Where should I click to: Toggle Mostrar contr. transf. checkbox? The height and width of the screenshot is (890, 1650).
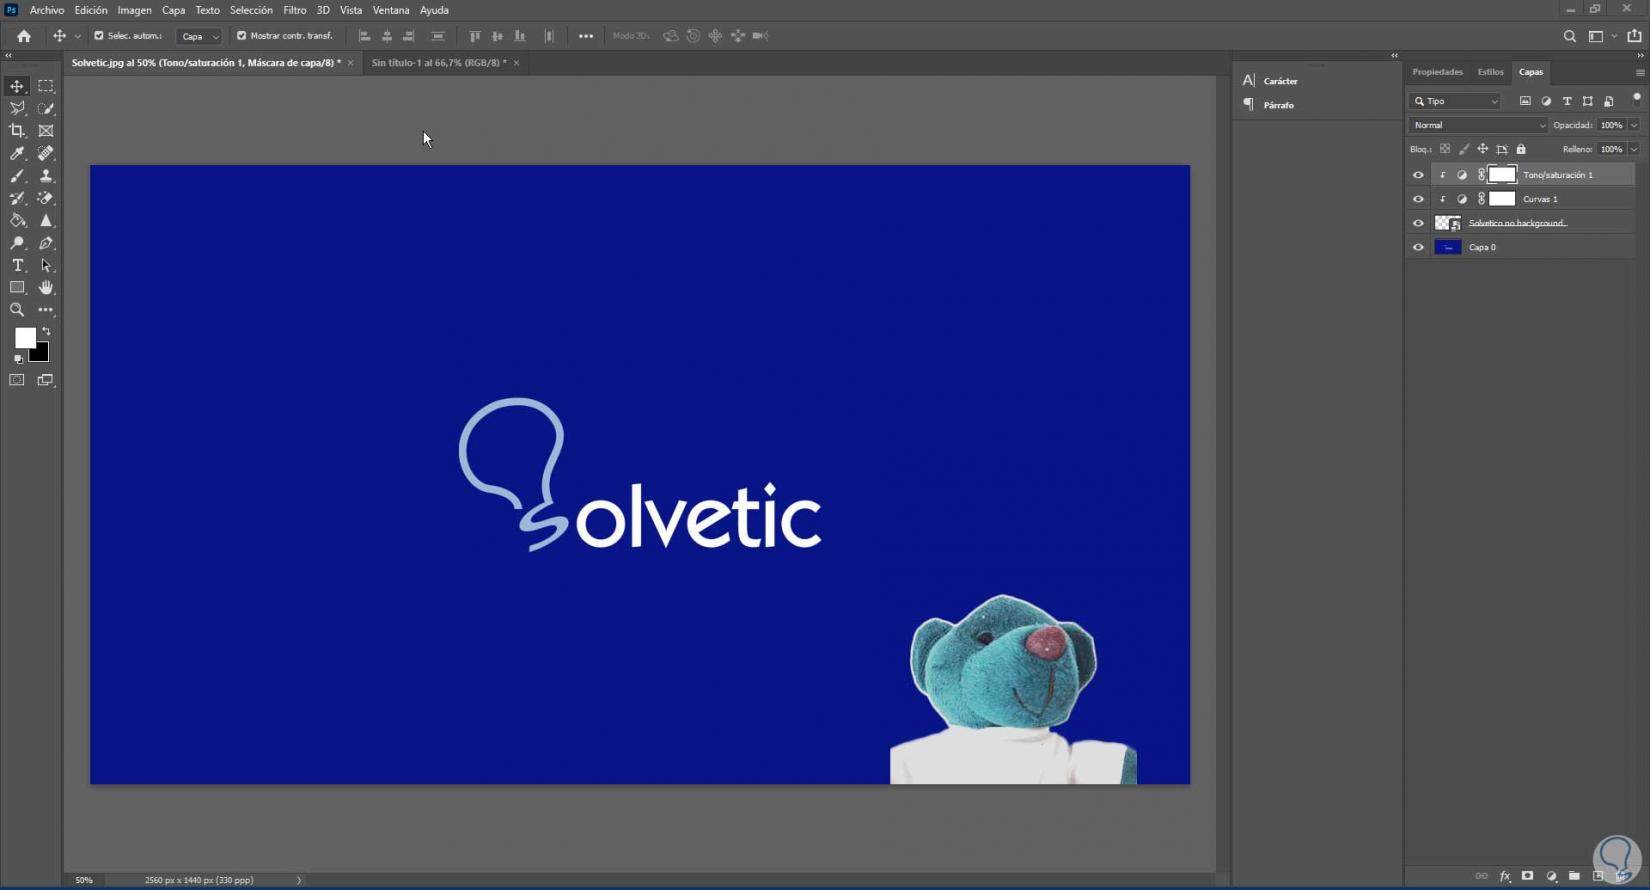(241, 36)
